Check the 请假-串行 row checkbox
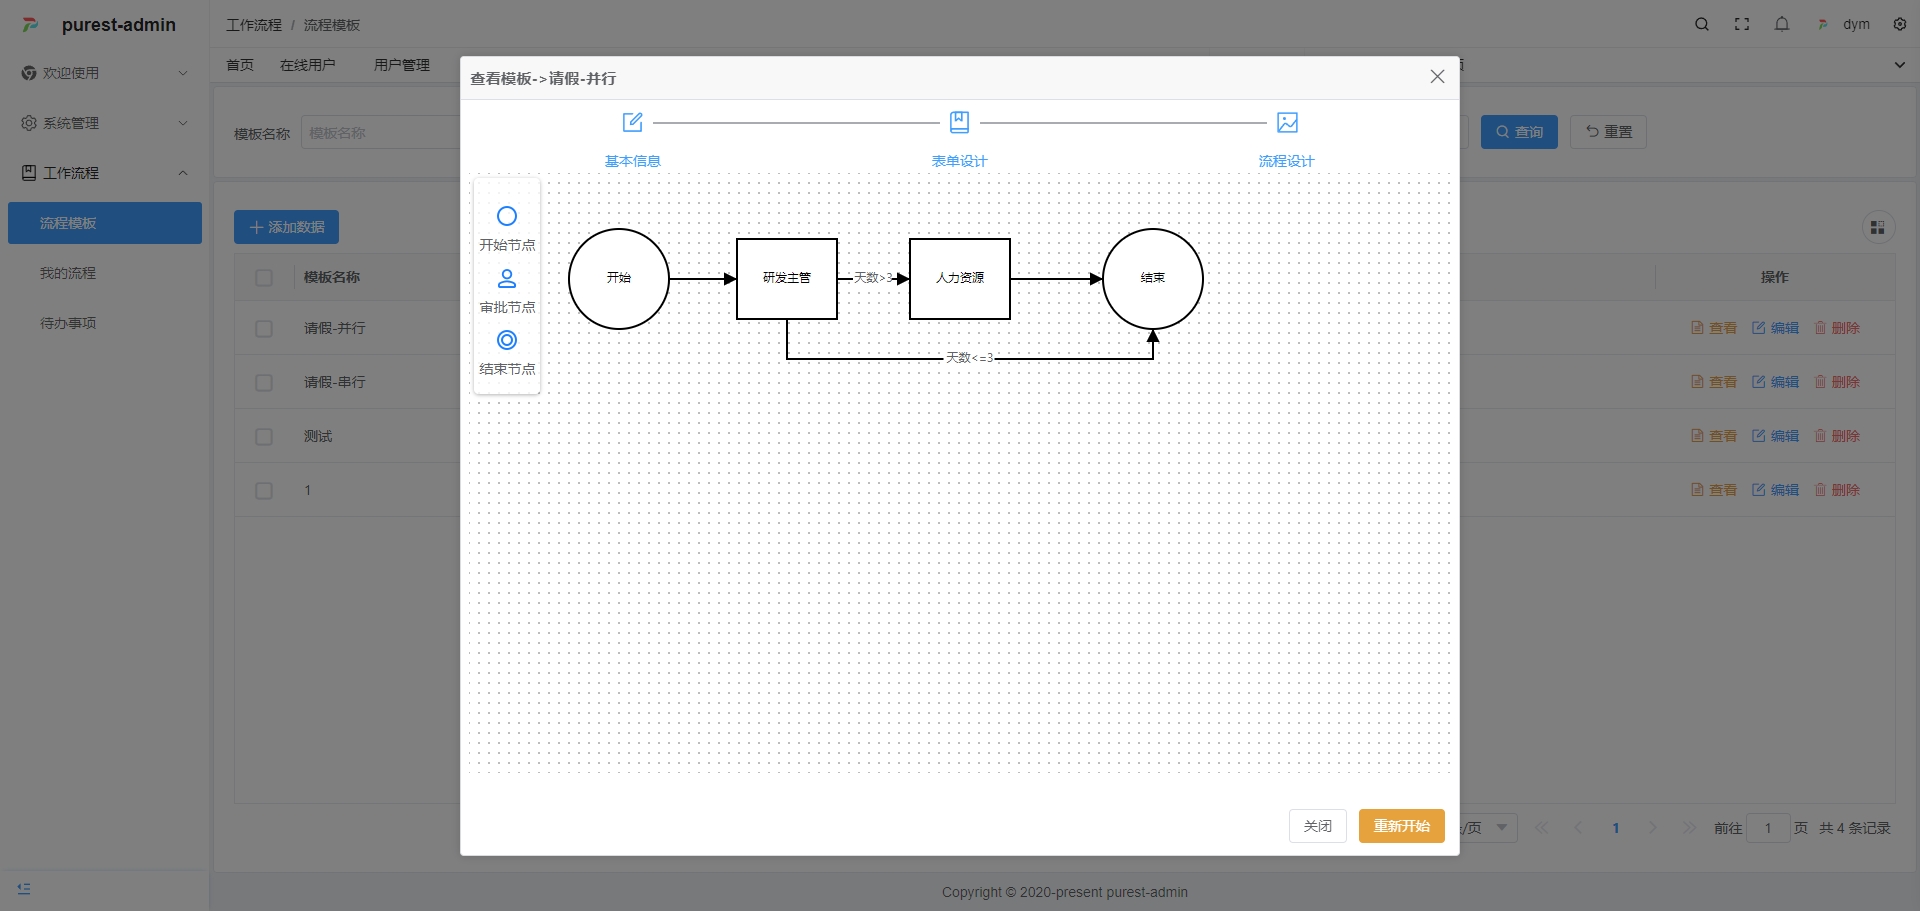The width and height of the screenshot is (1920, 911). (264, 383)
